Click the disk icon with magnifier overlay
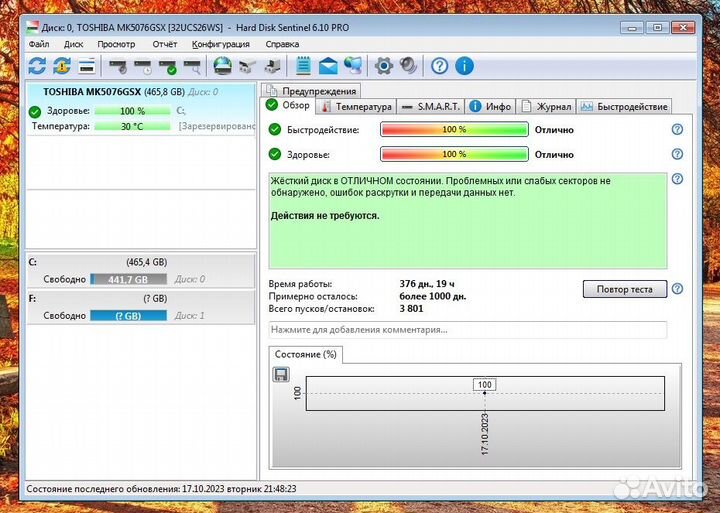The width and height of the screenshot is (720, 513). click(x=192, y=67)
